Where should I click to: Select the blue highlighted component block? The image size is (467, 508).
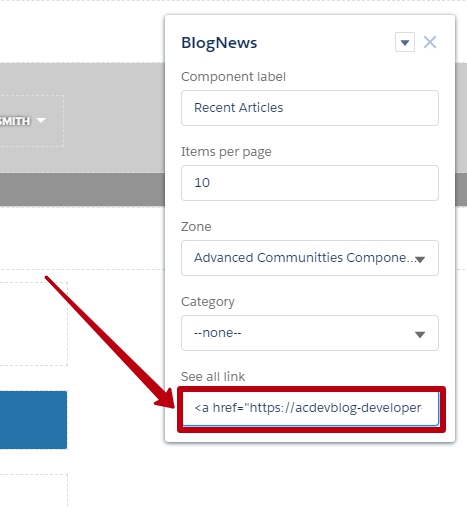click(x=33, y=420)
